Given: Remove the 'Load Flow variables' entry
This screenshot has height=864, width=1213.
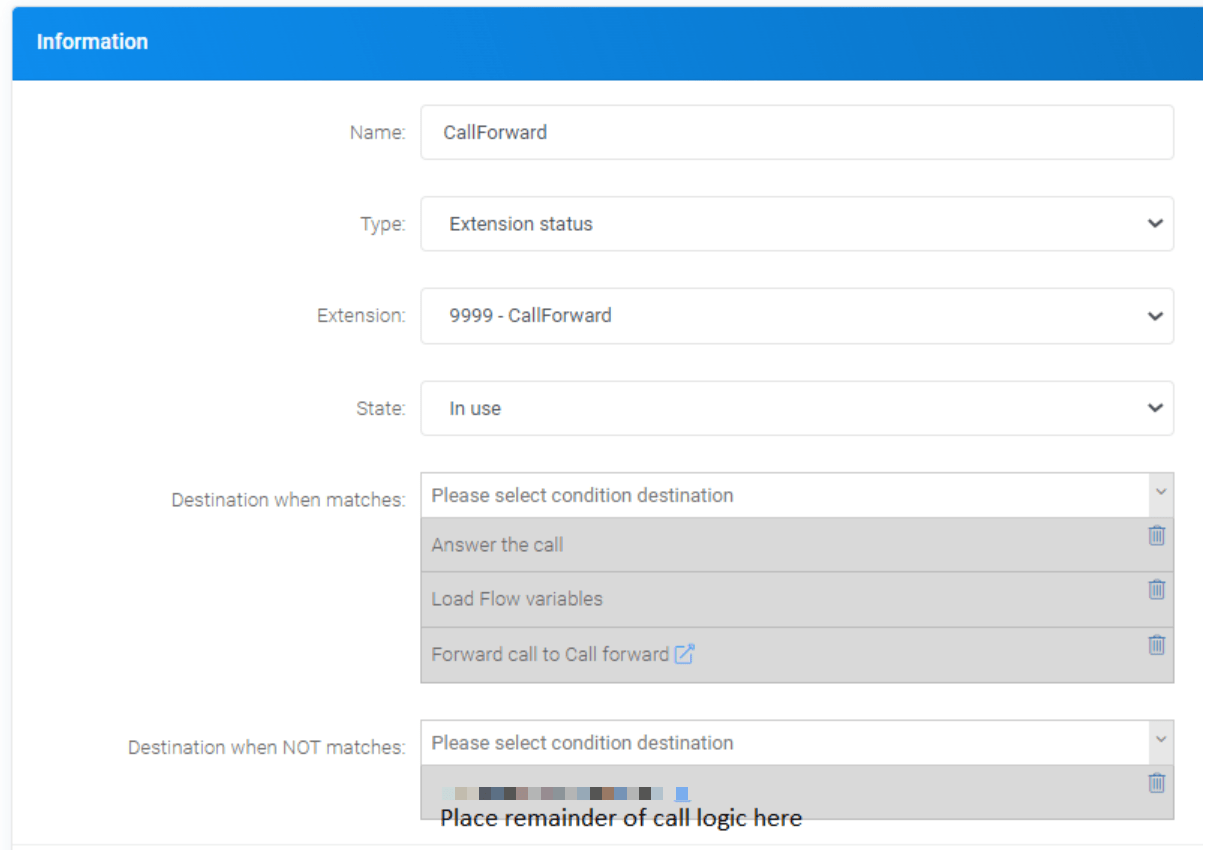Looking at the screenshot, I should [x=1156, y=590].
